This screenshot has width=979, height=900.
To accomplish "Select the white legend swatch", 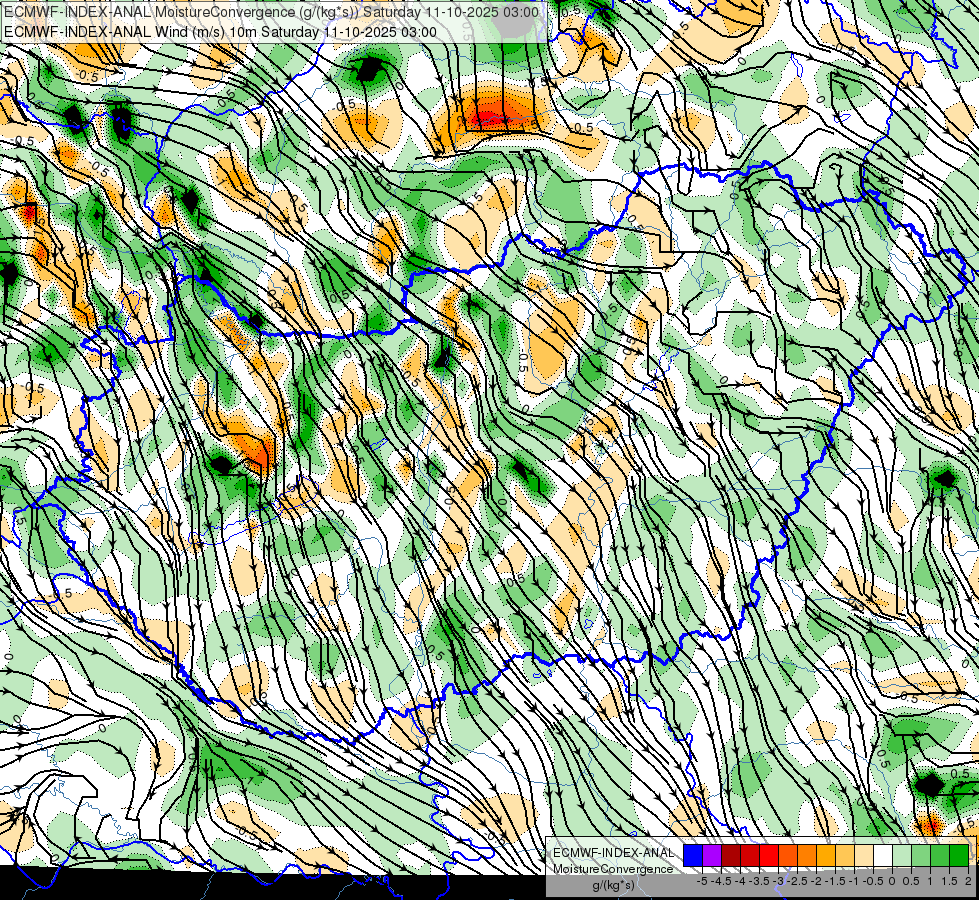I will tap(883, 855).
